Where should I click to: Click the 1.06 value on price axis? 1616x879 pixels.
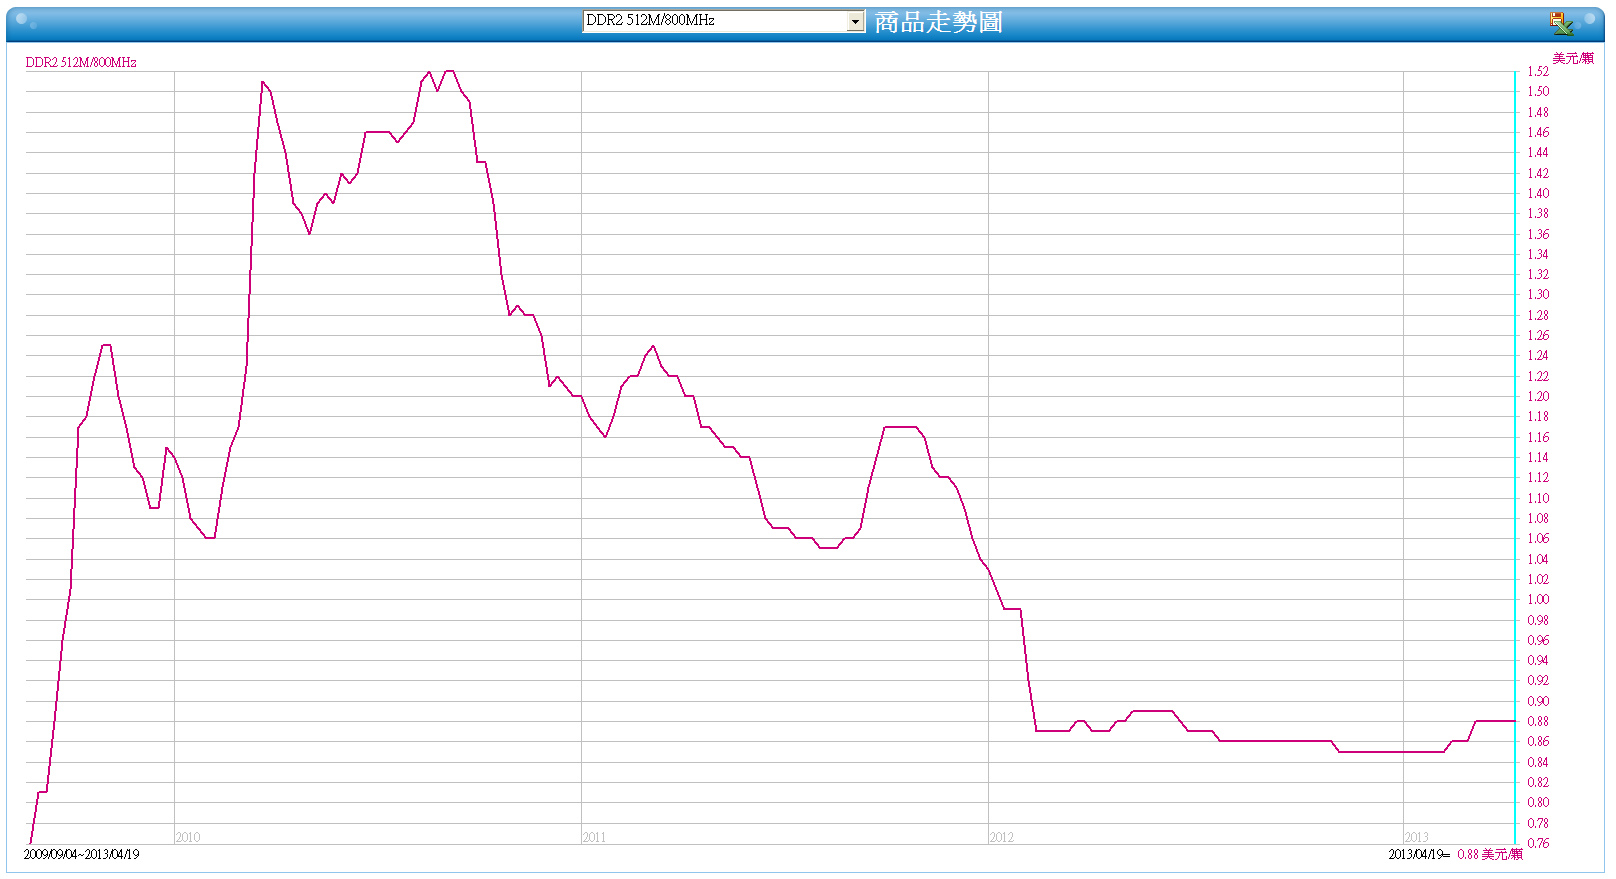coord(1538,538)
